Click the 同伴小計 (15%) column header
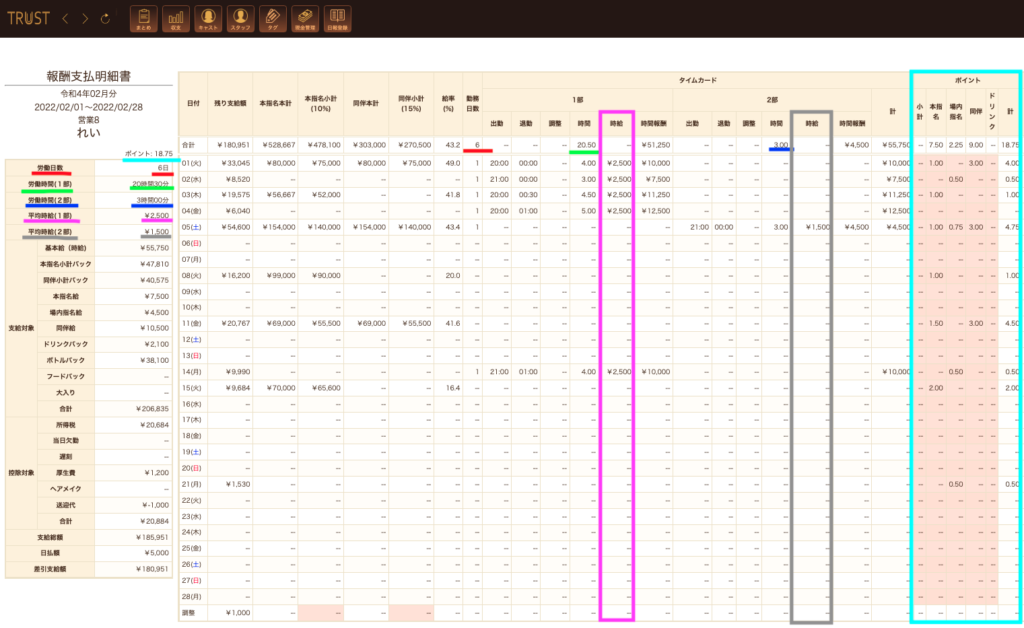1024x628 pixels. [x=411, y=104]
